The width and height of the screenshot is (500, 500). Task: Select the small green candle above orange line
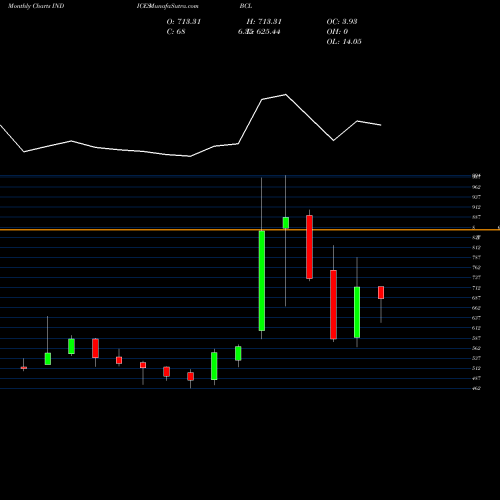(x=286, y=223)
